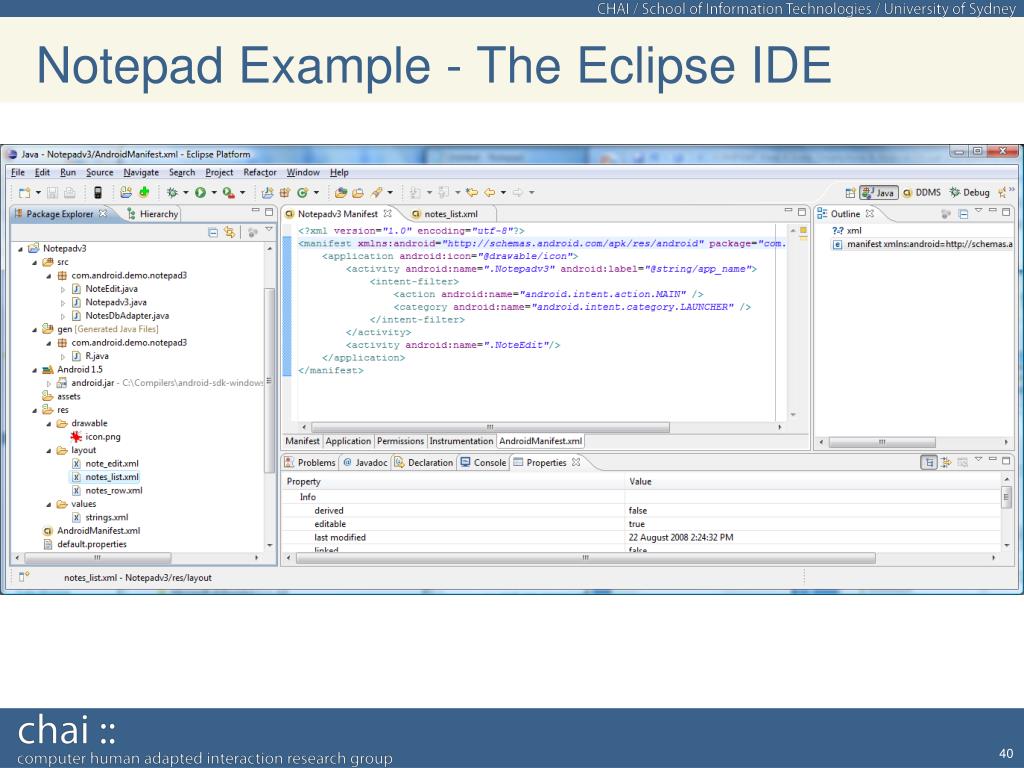This screenshot has width=1024, height=768.
Task: Collapse the res folder node
Action: (35, 411)
